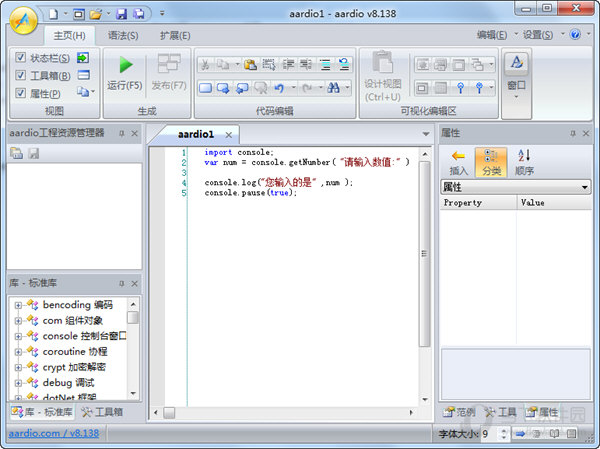The height and width of the screenshot is (449, 600).
Task: Close the aardio project manager panel
Action: pyautogui.click(x=134, y=134)
